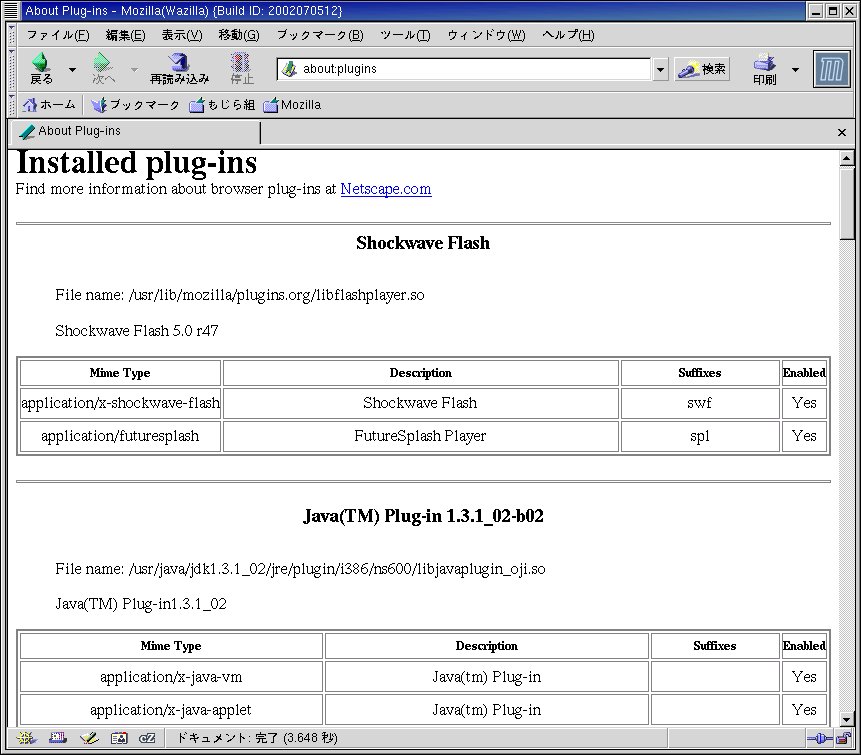
Task: Stop loading with 停止 button
Action: (x=242, y=69)
